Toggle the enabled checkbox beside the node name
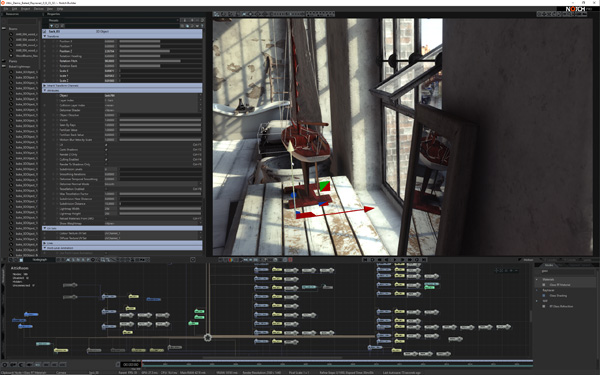 tap(44, 31)
